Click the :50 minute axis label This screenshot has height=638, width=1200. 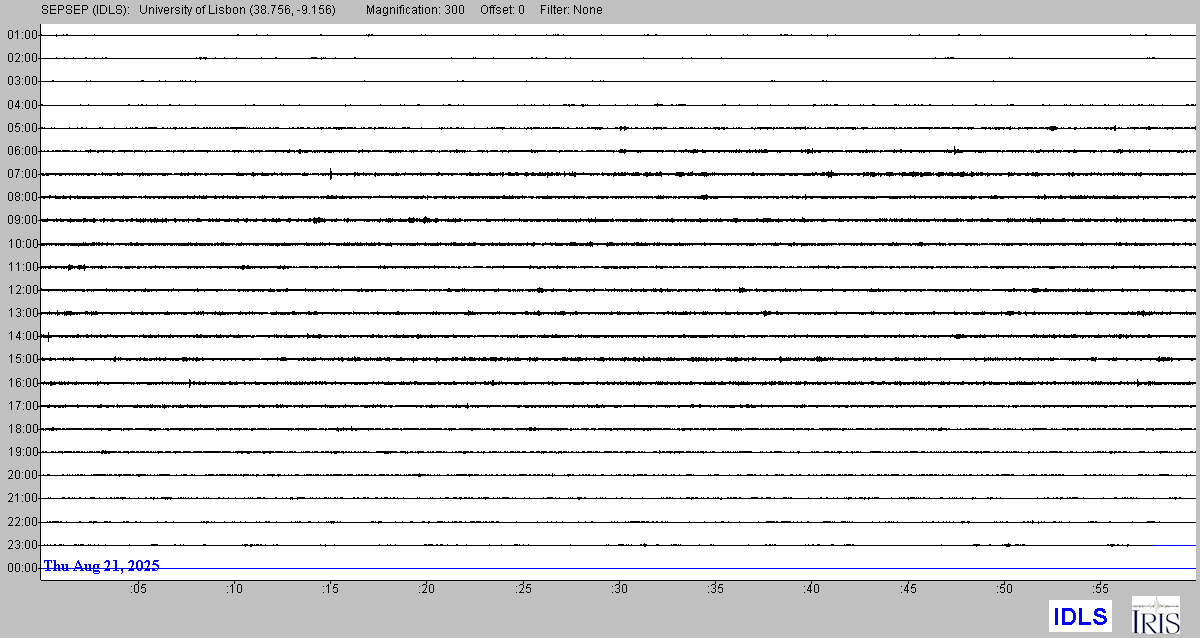tap(1007, 590)
